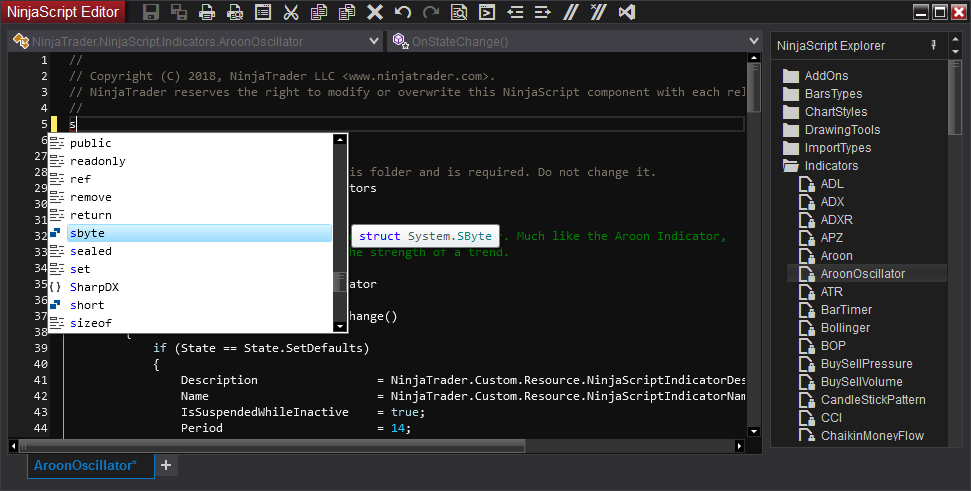Click the editor horizontal scrollbar's left arrow

(14, 445)
